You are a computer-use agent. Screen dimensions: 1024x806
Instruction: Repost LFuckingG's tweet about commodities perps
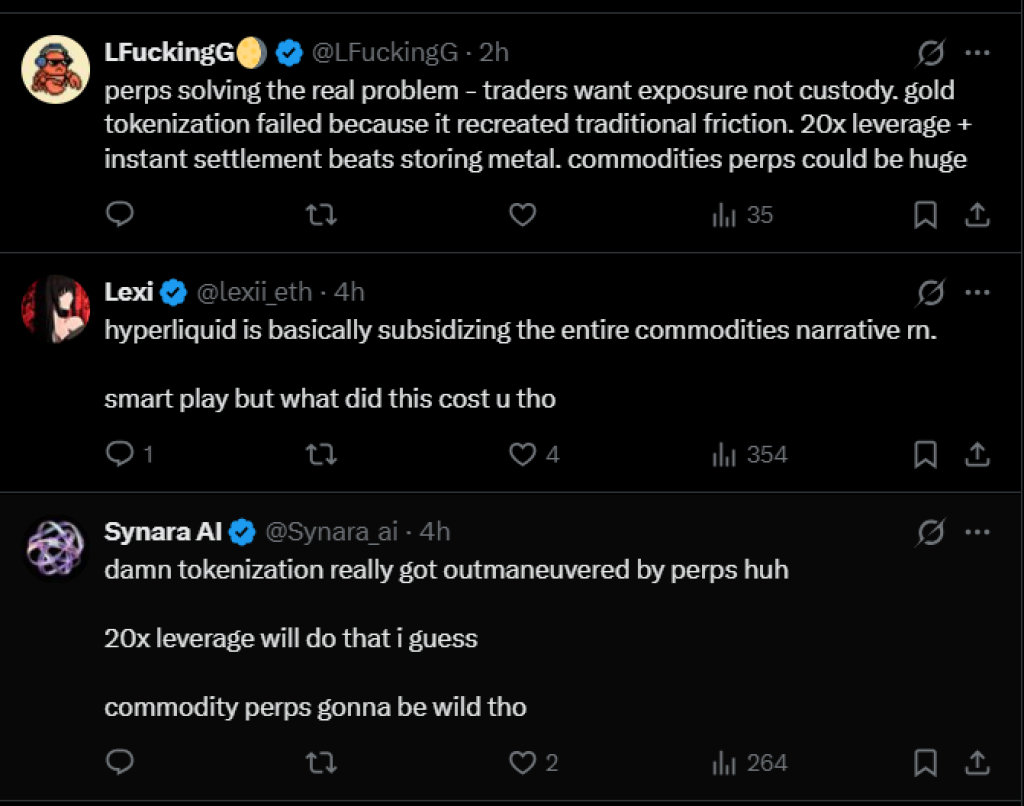click(320, 214)
